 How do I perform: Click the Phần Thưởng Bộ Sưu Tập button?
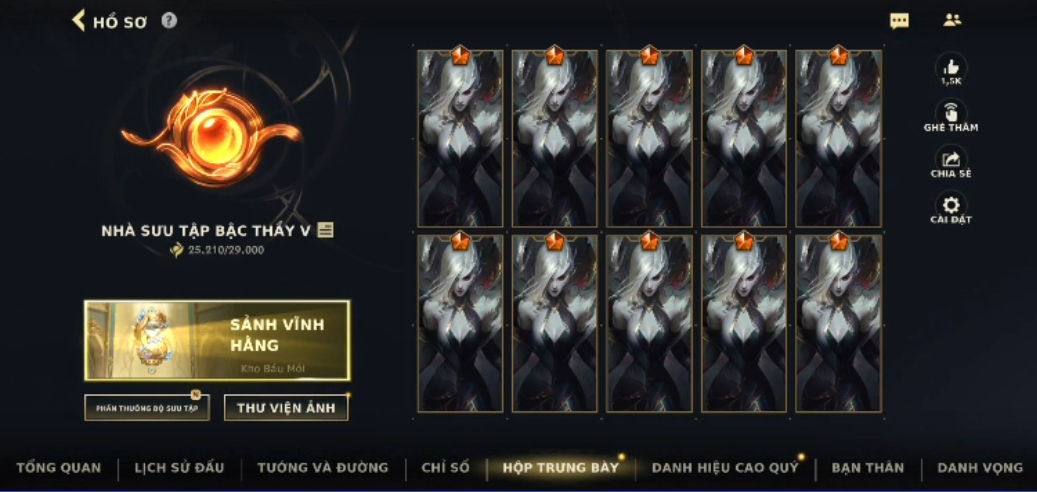[147, 408]
